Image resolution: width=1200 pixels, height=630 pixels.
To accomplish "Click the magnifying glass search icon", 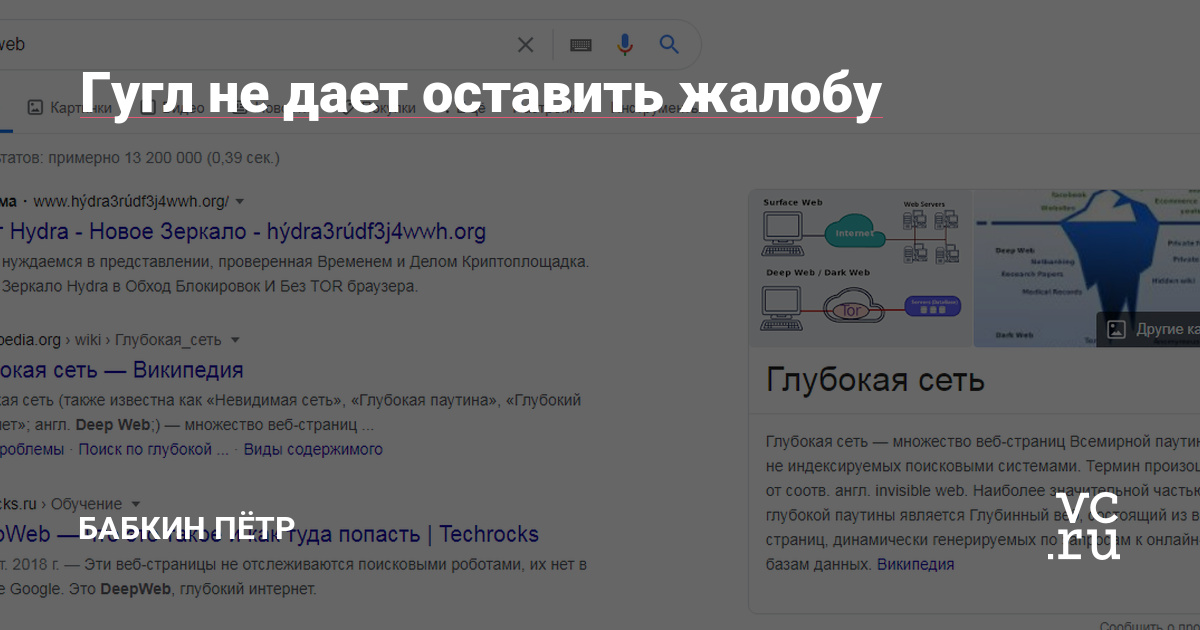I will (x=668, y=45).
